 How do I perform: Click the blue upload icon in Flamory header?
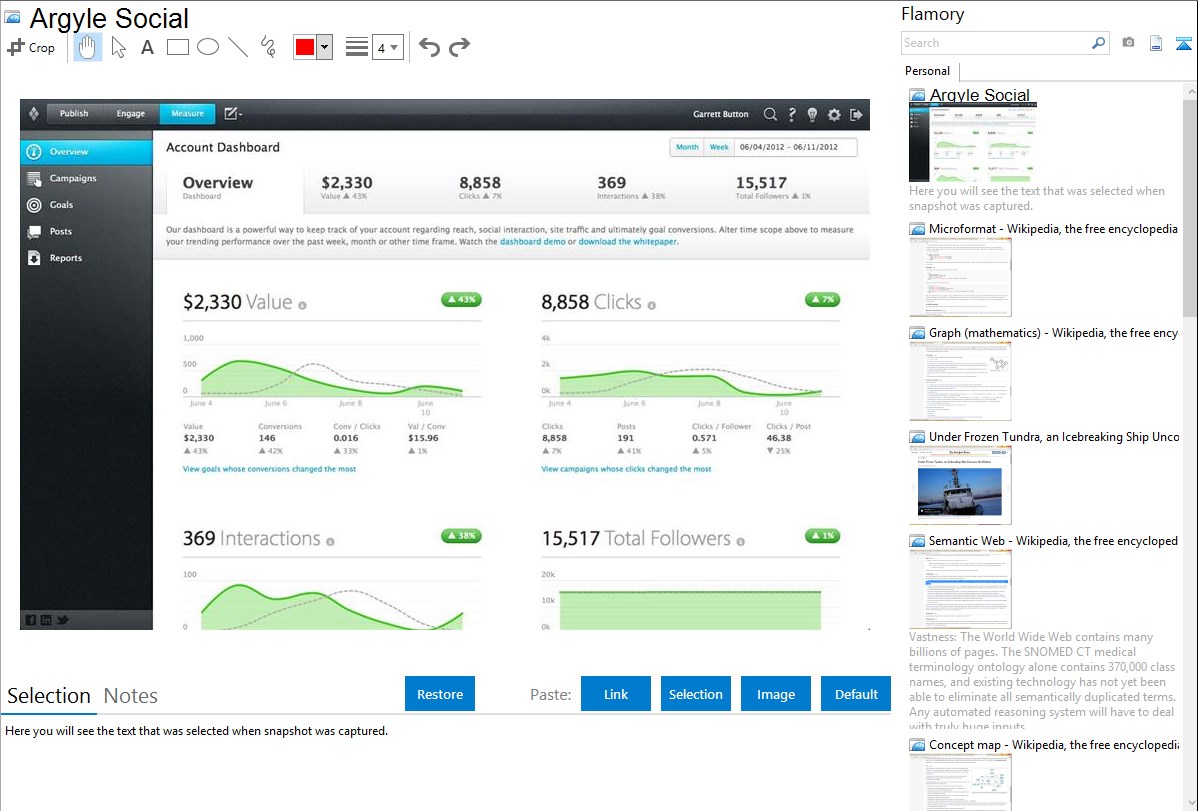tap(1183, 43)
